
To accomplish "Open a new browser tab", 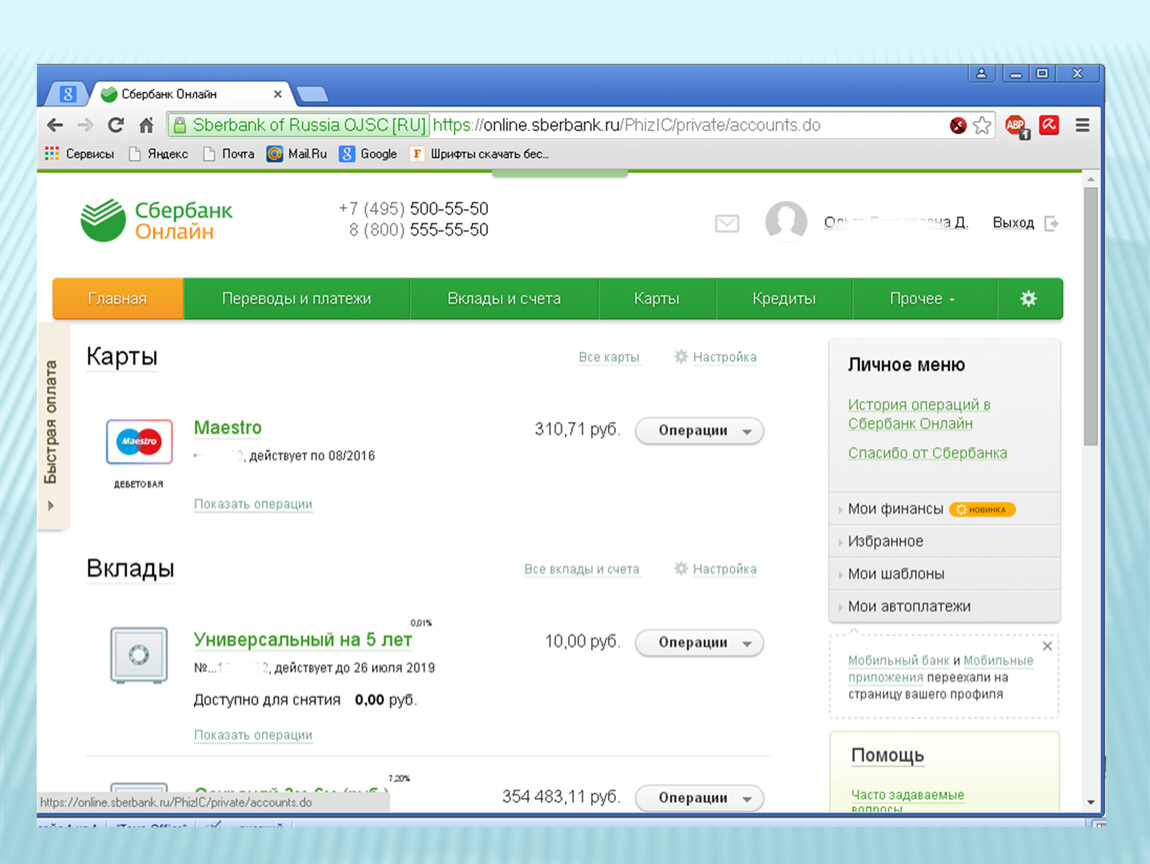I will (312, 94).
